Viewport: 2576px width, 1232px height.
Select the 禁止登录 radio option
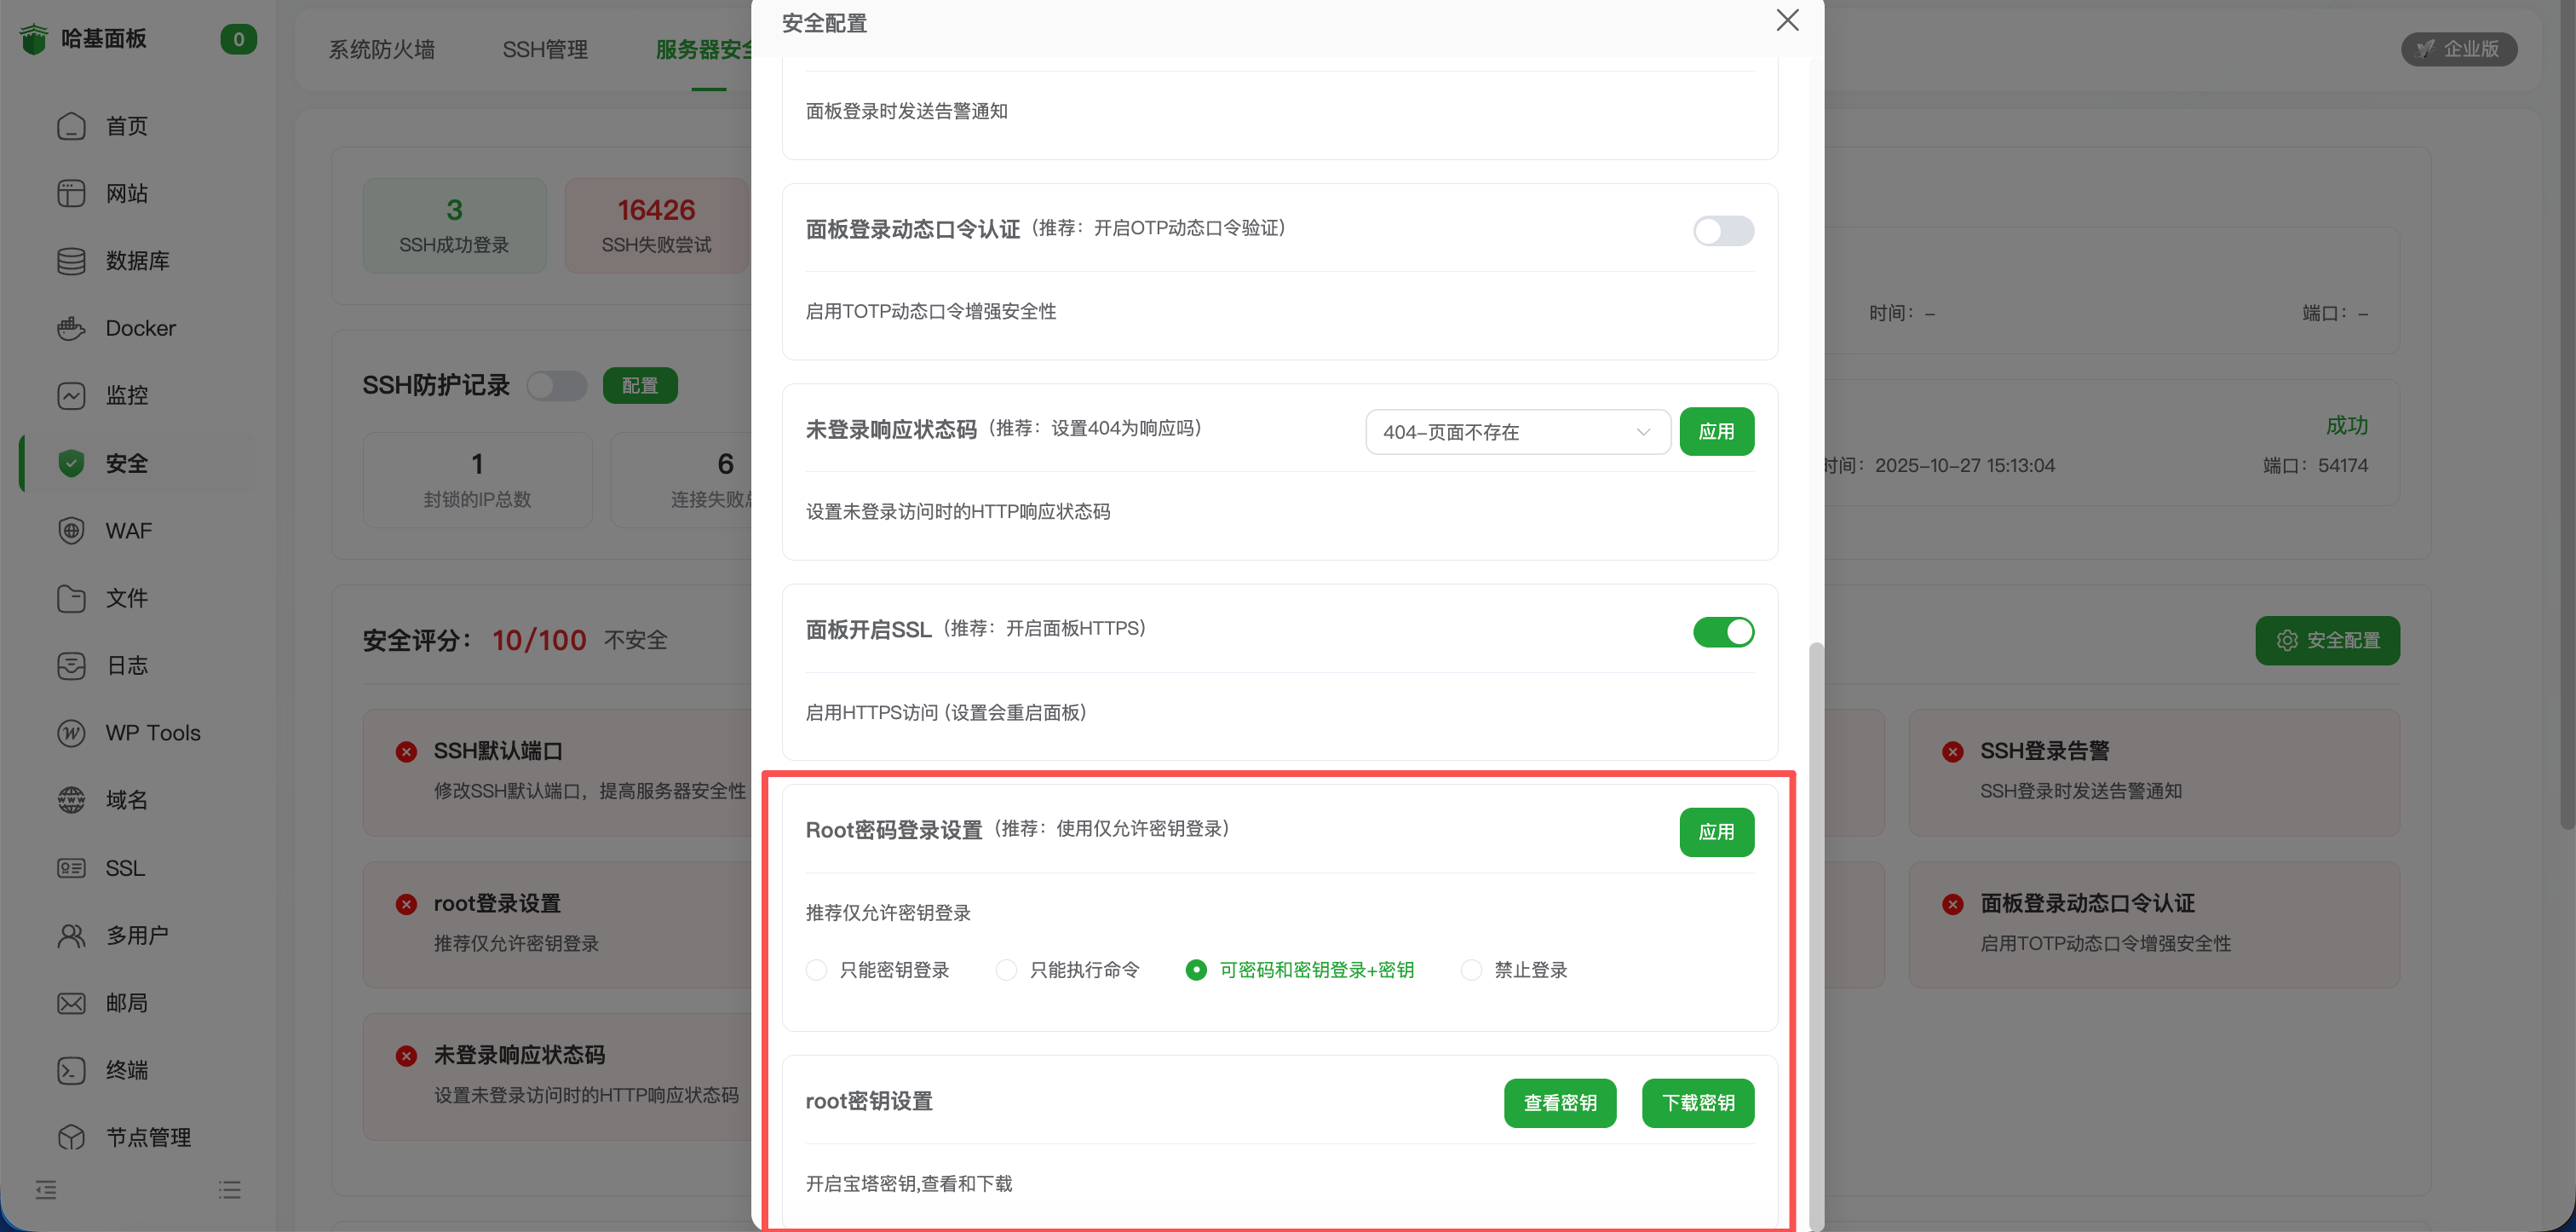[x=1470, y=969]
